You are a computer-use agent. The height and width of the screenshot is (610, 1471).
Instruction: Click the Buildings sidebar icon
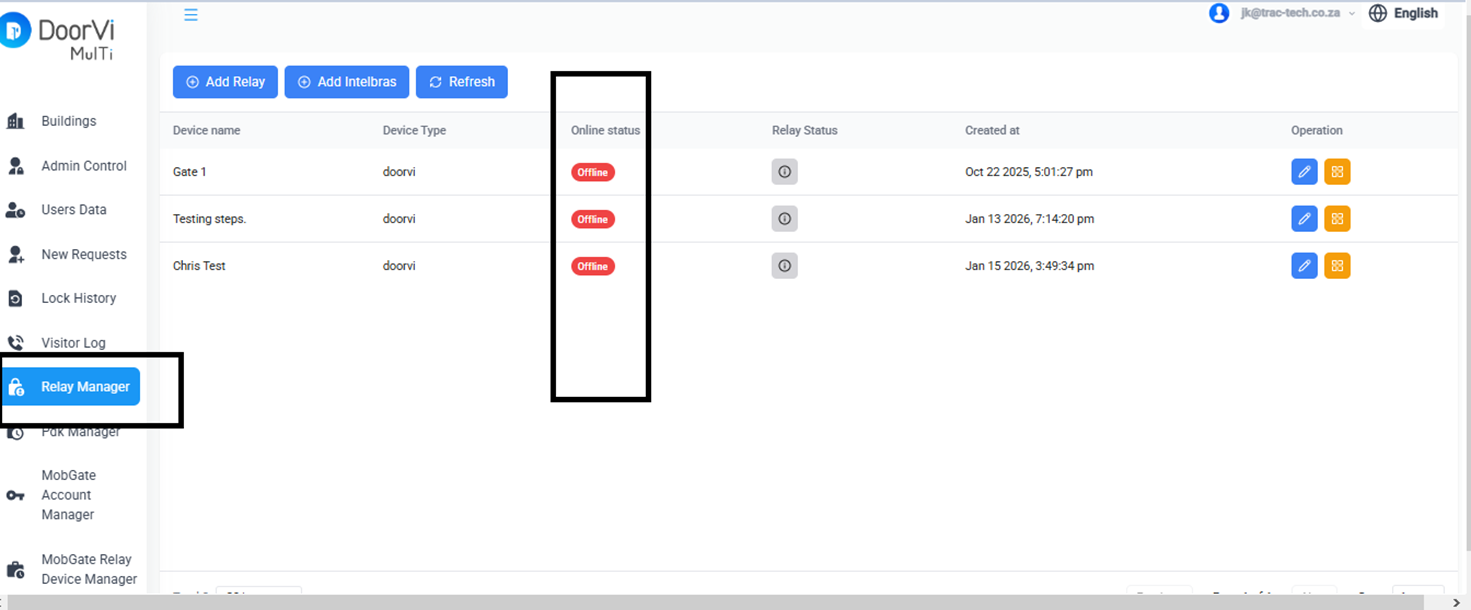[15, 121]
